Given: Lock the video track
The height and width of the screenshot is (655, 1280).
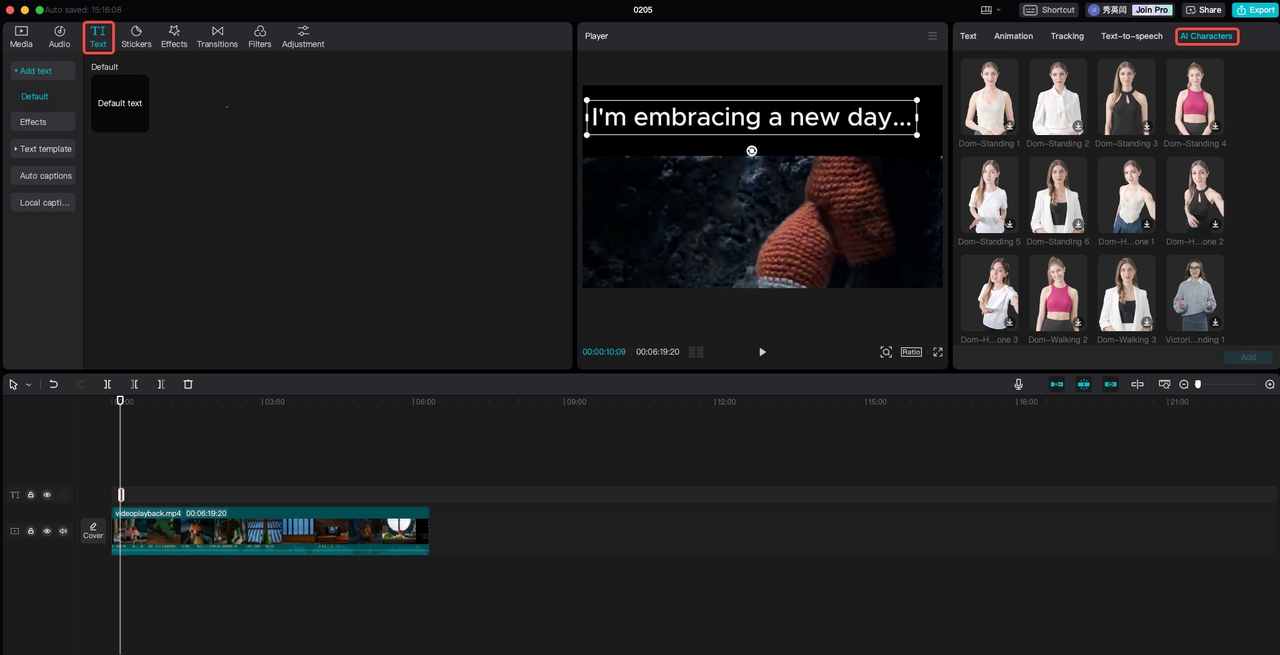Looking at the screenshot, I should click(x=31, y=531).
